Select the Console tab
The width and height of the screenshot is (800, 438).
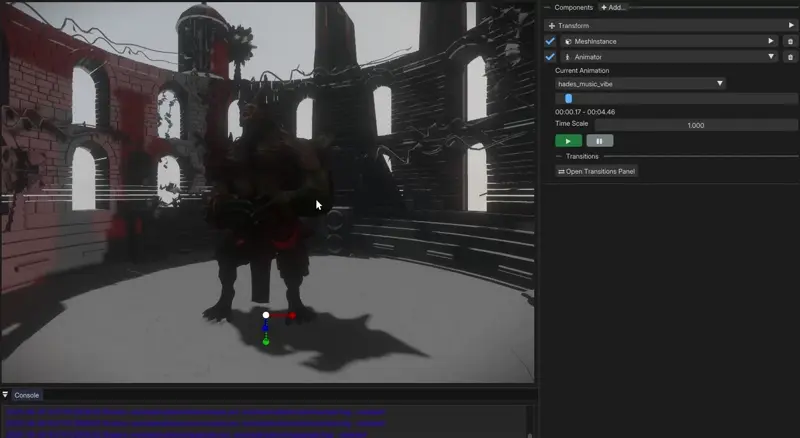[27, 395]
